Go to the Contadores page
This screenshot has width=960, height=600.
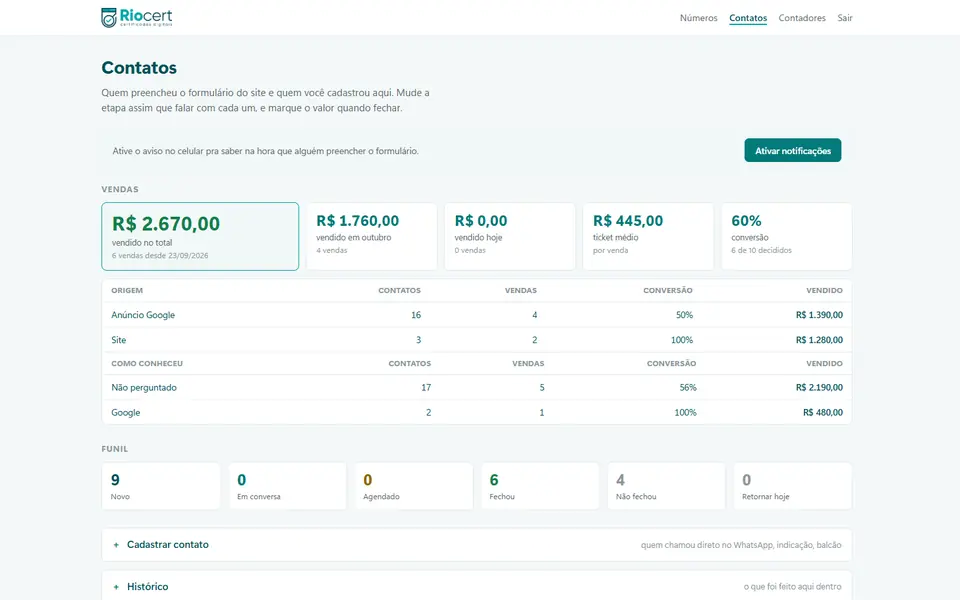pos(802,18)
